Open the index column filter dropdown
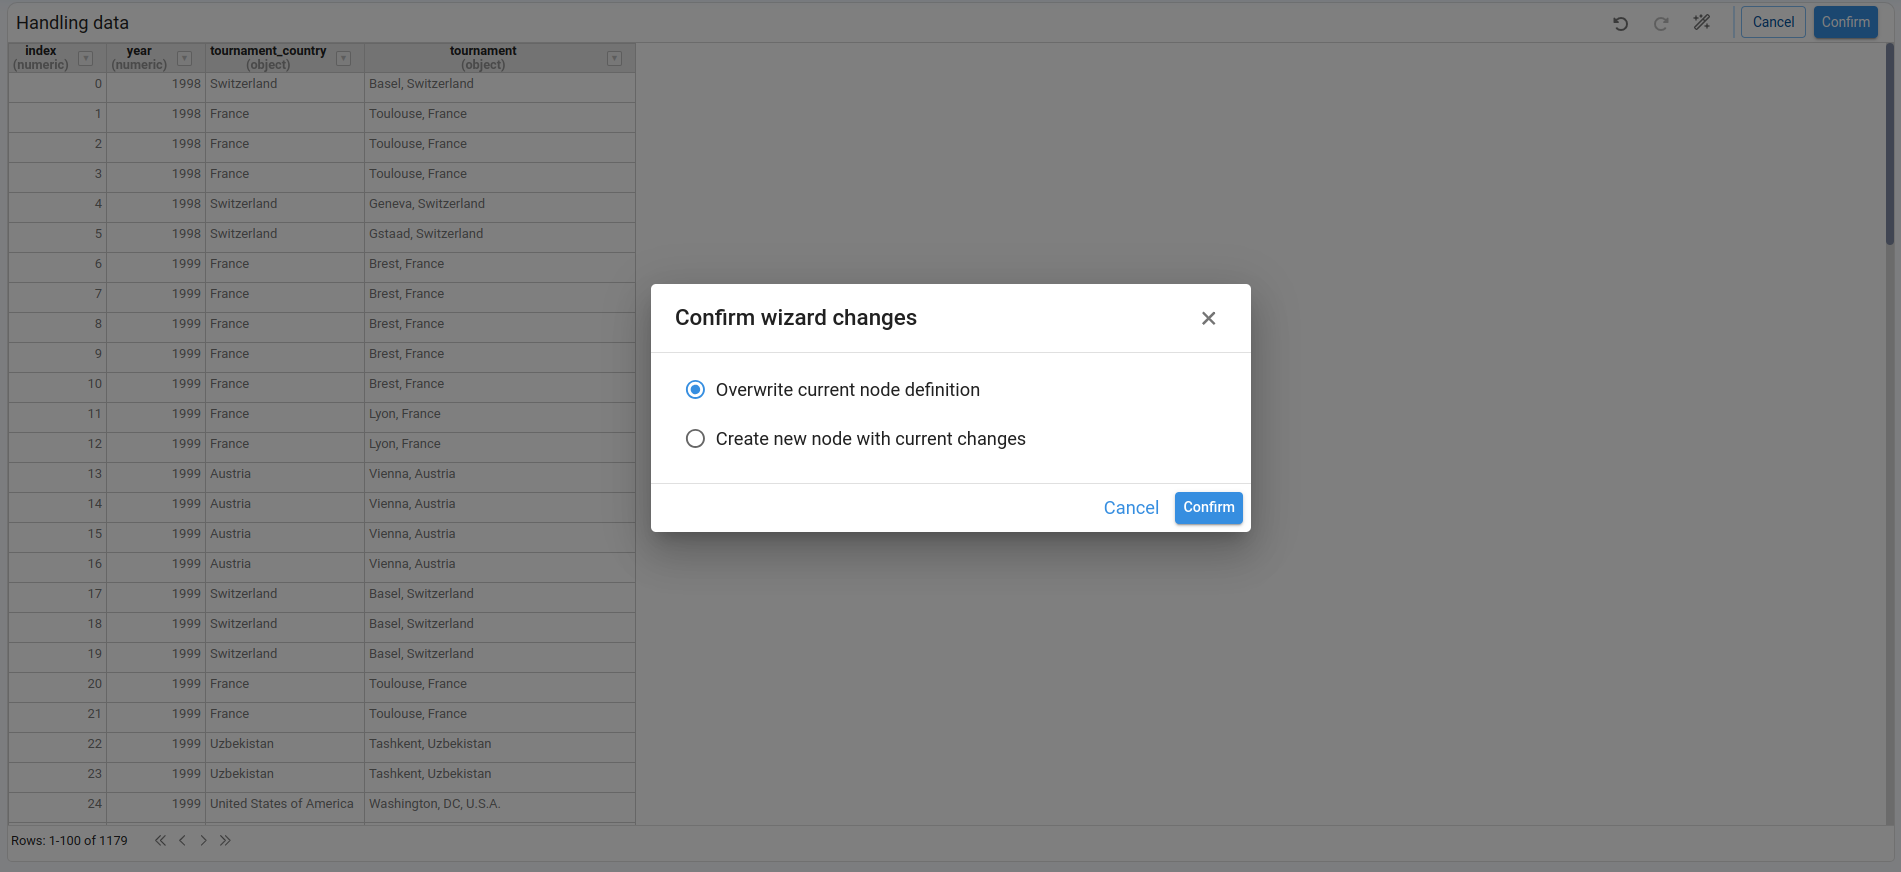1901x872 pixels. (86, 58)
